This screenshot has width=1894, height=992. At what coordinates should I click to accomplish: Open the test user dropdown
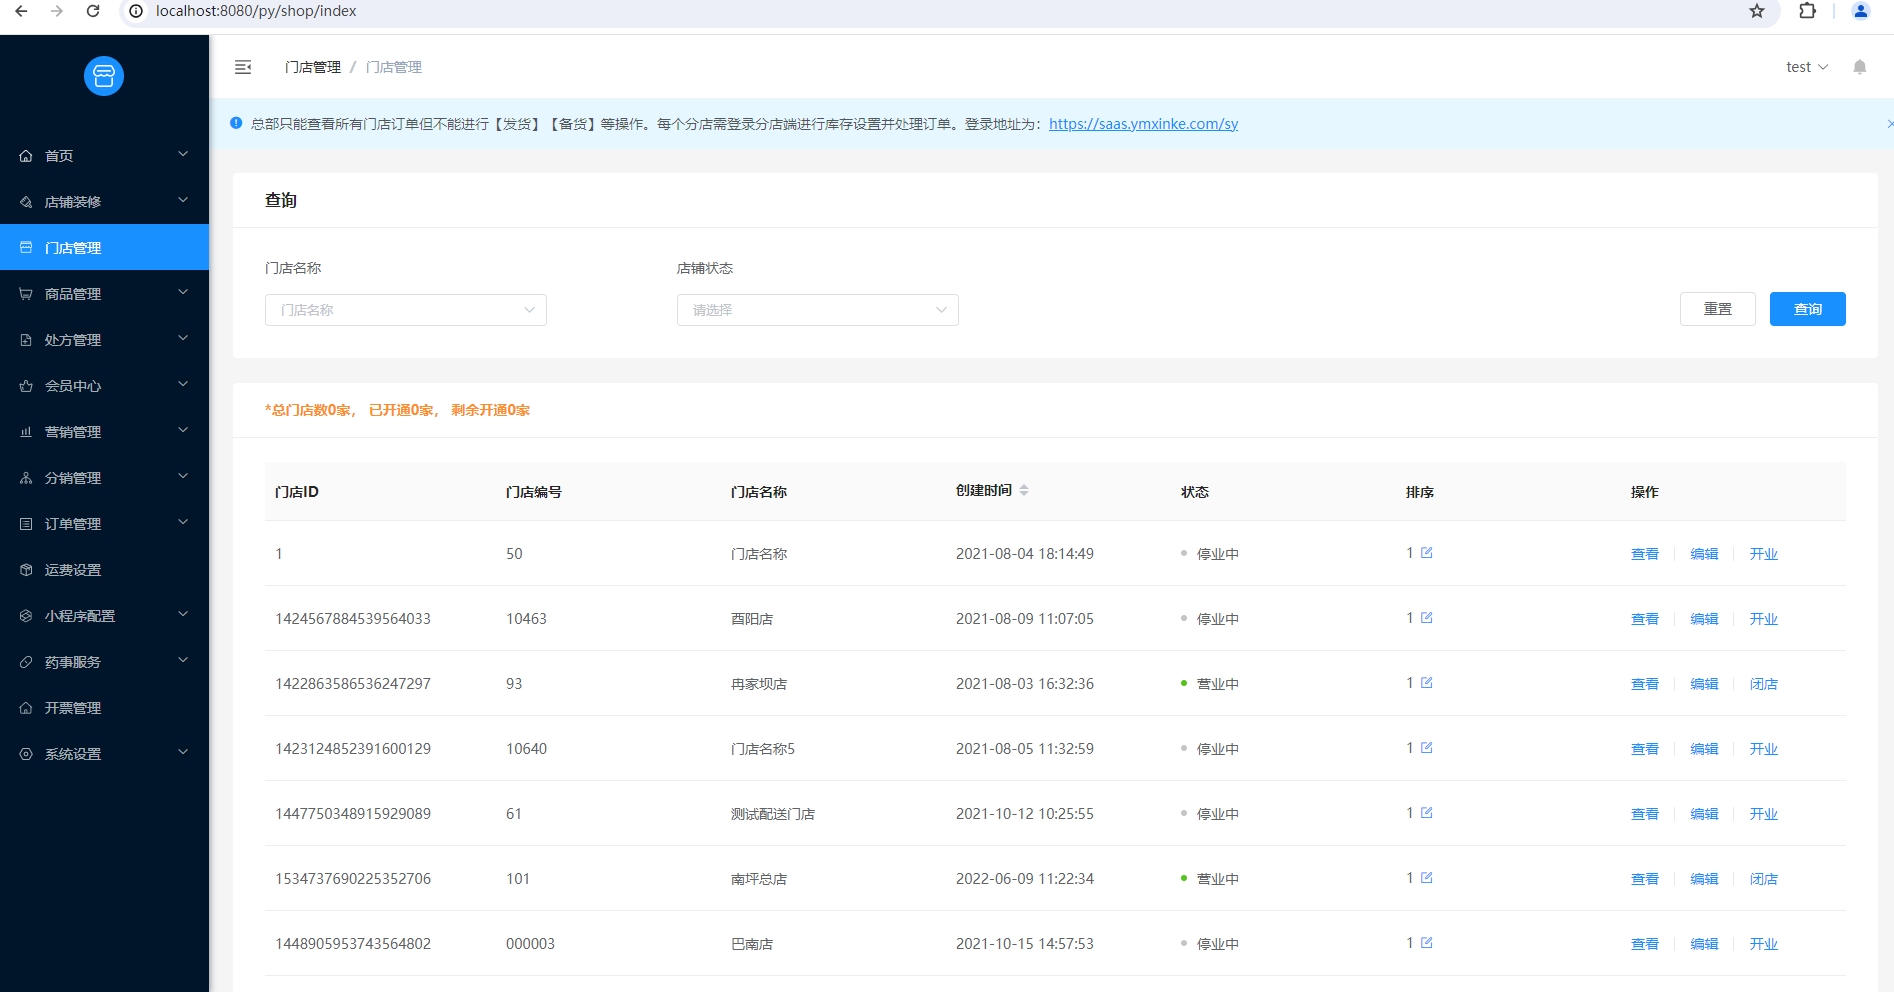click(1807, 67)
